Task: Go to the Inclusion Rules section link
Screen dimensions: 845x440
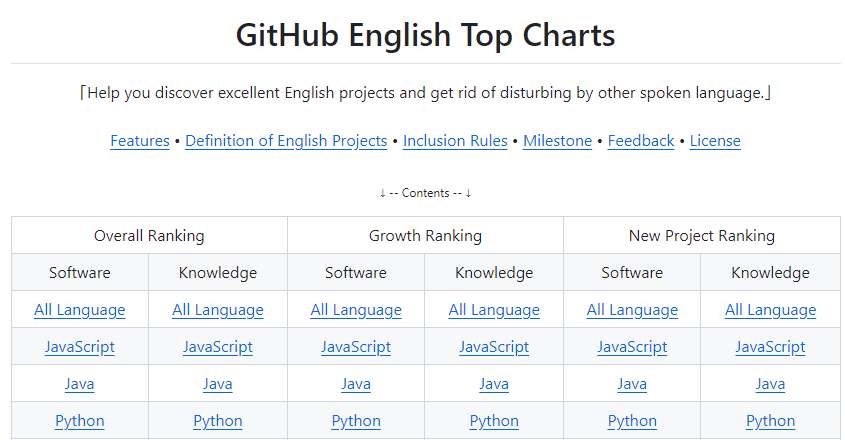Action: pyautogui.click(x=455, y=141)
